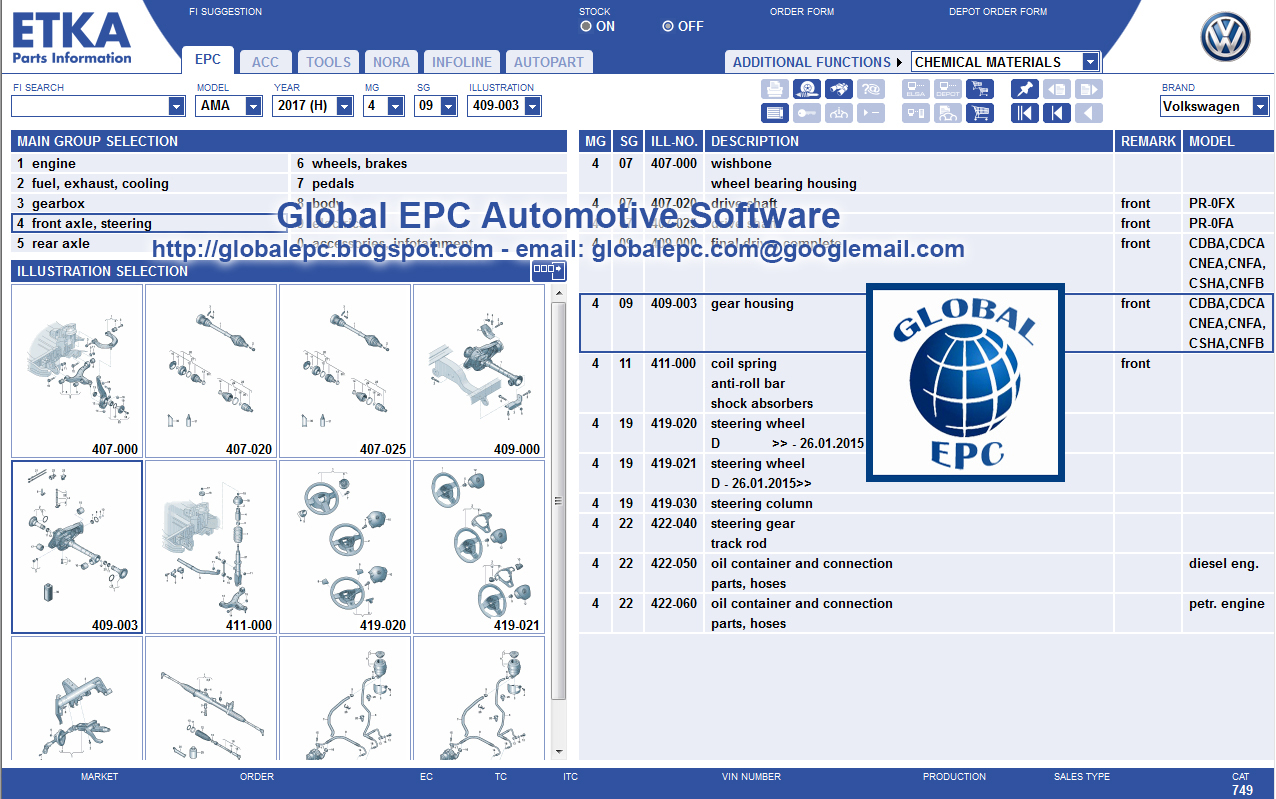
Task: Switch to the INFOLINE tab
Action: (461, 60)
